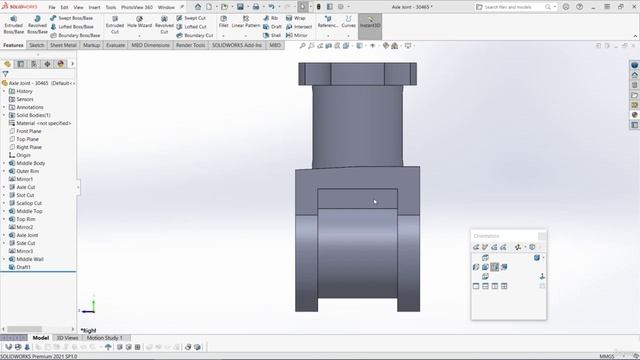This screenshot has height=360, width=640.
Task: Click the MMGS unit system in status bar
Action: 607,356
